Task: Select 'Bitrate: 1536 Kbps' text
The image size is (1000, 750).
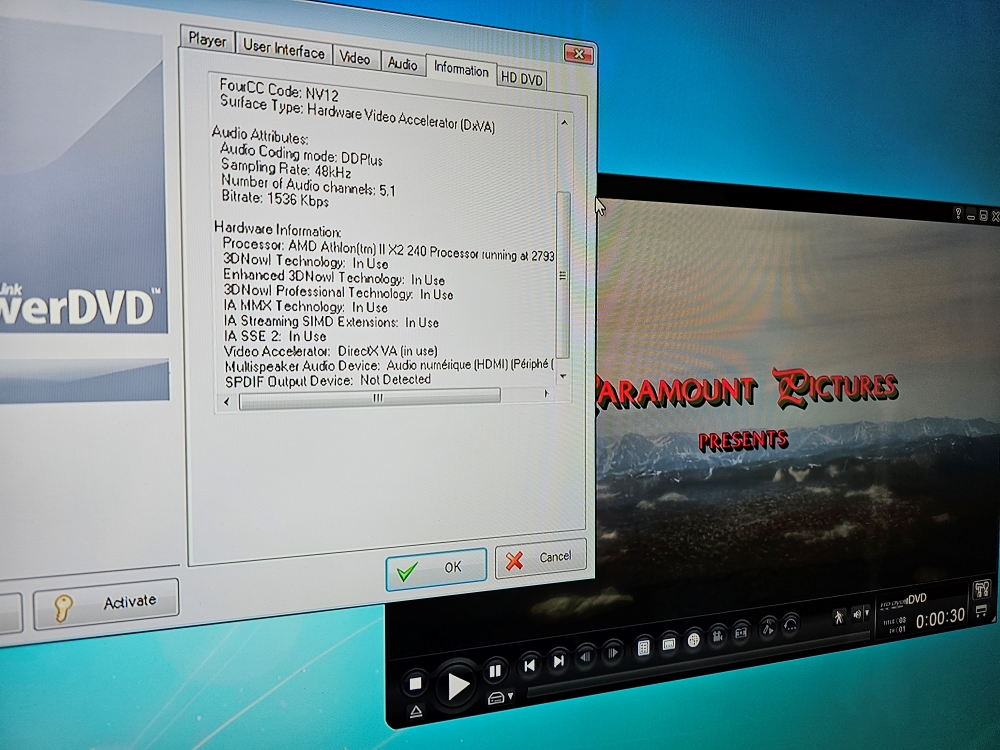Action: coord(276,198)
